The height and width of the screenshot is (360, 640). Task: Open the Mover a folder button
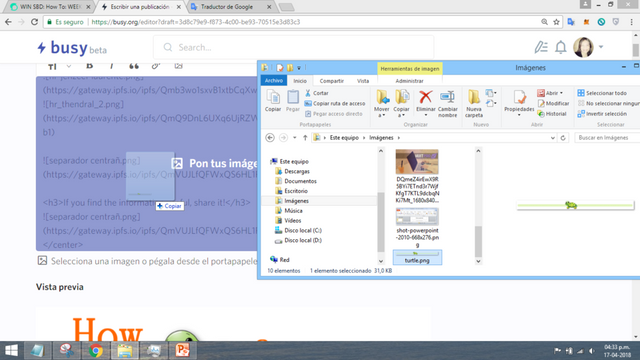382,104
